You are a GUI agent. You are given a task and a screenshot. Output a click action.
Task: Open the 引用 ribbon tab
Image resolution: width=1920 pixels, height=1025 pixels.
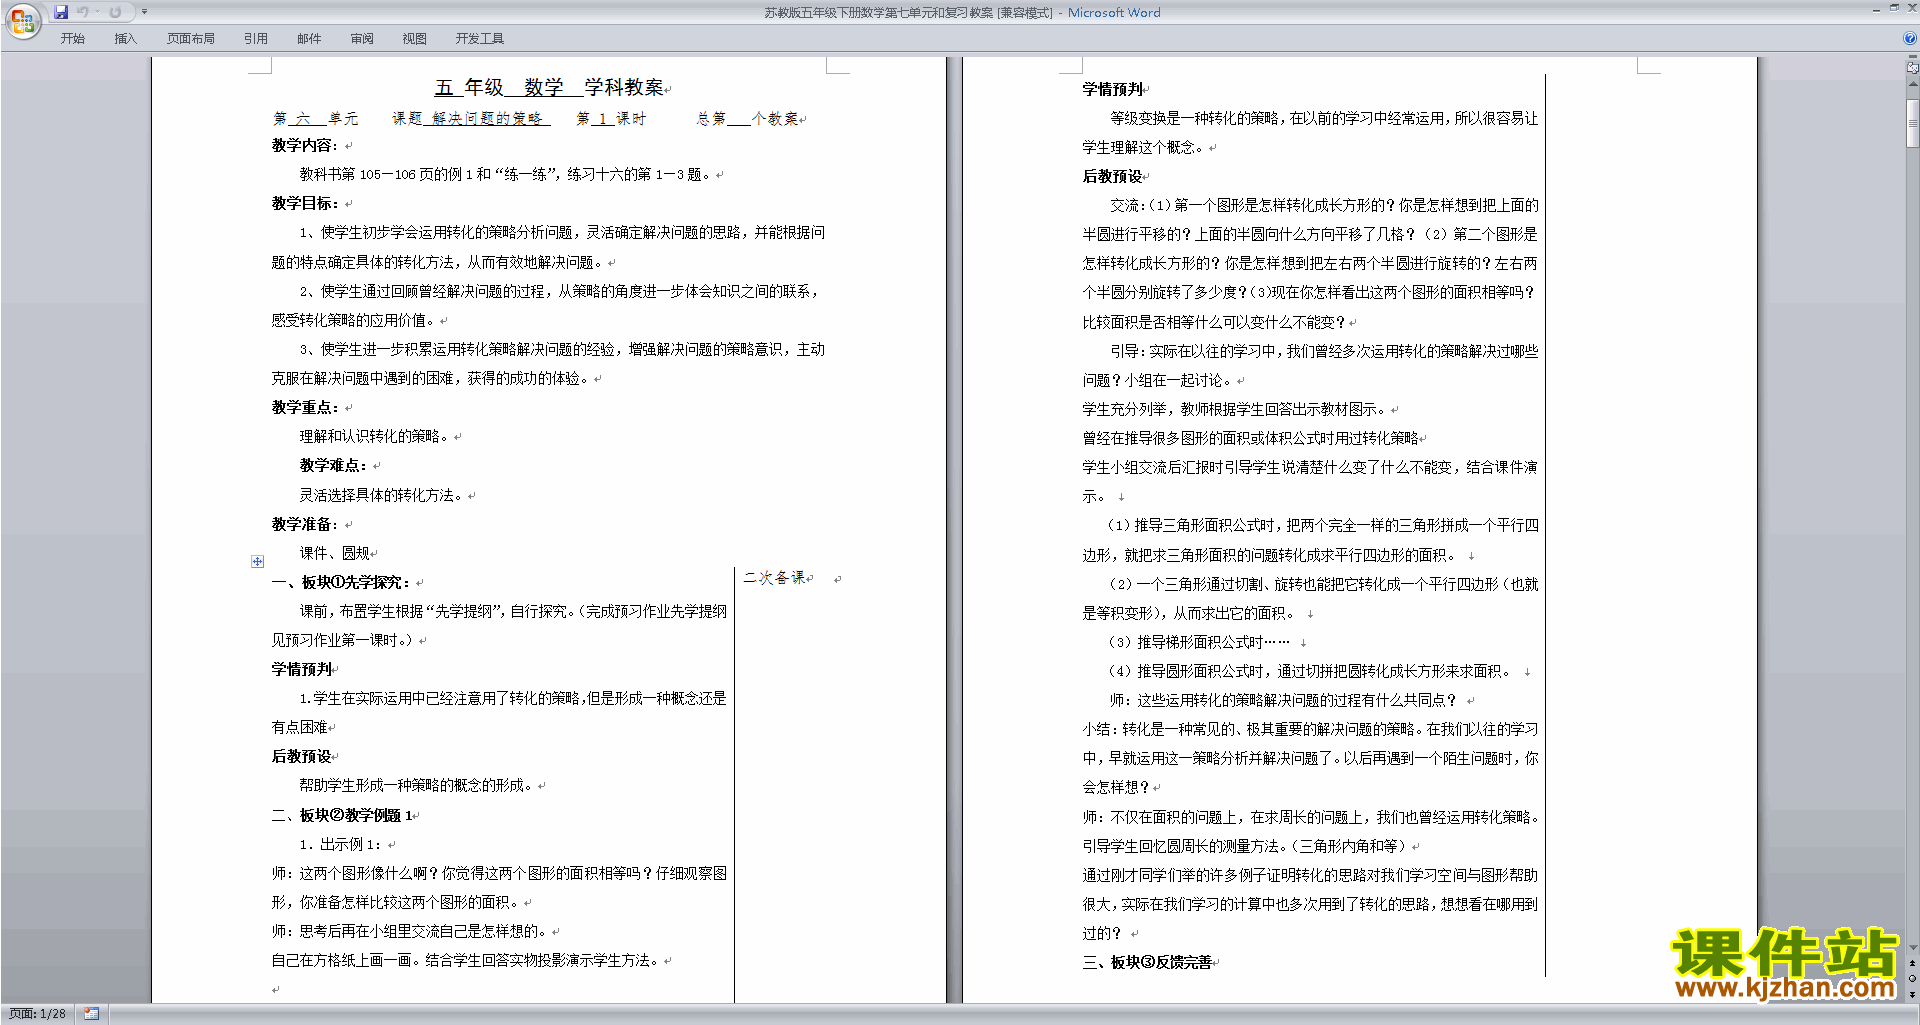tap(255, 38)
